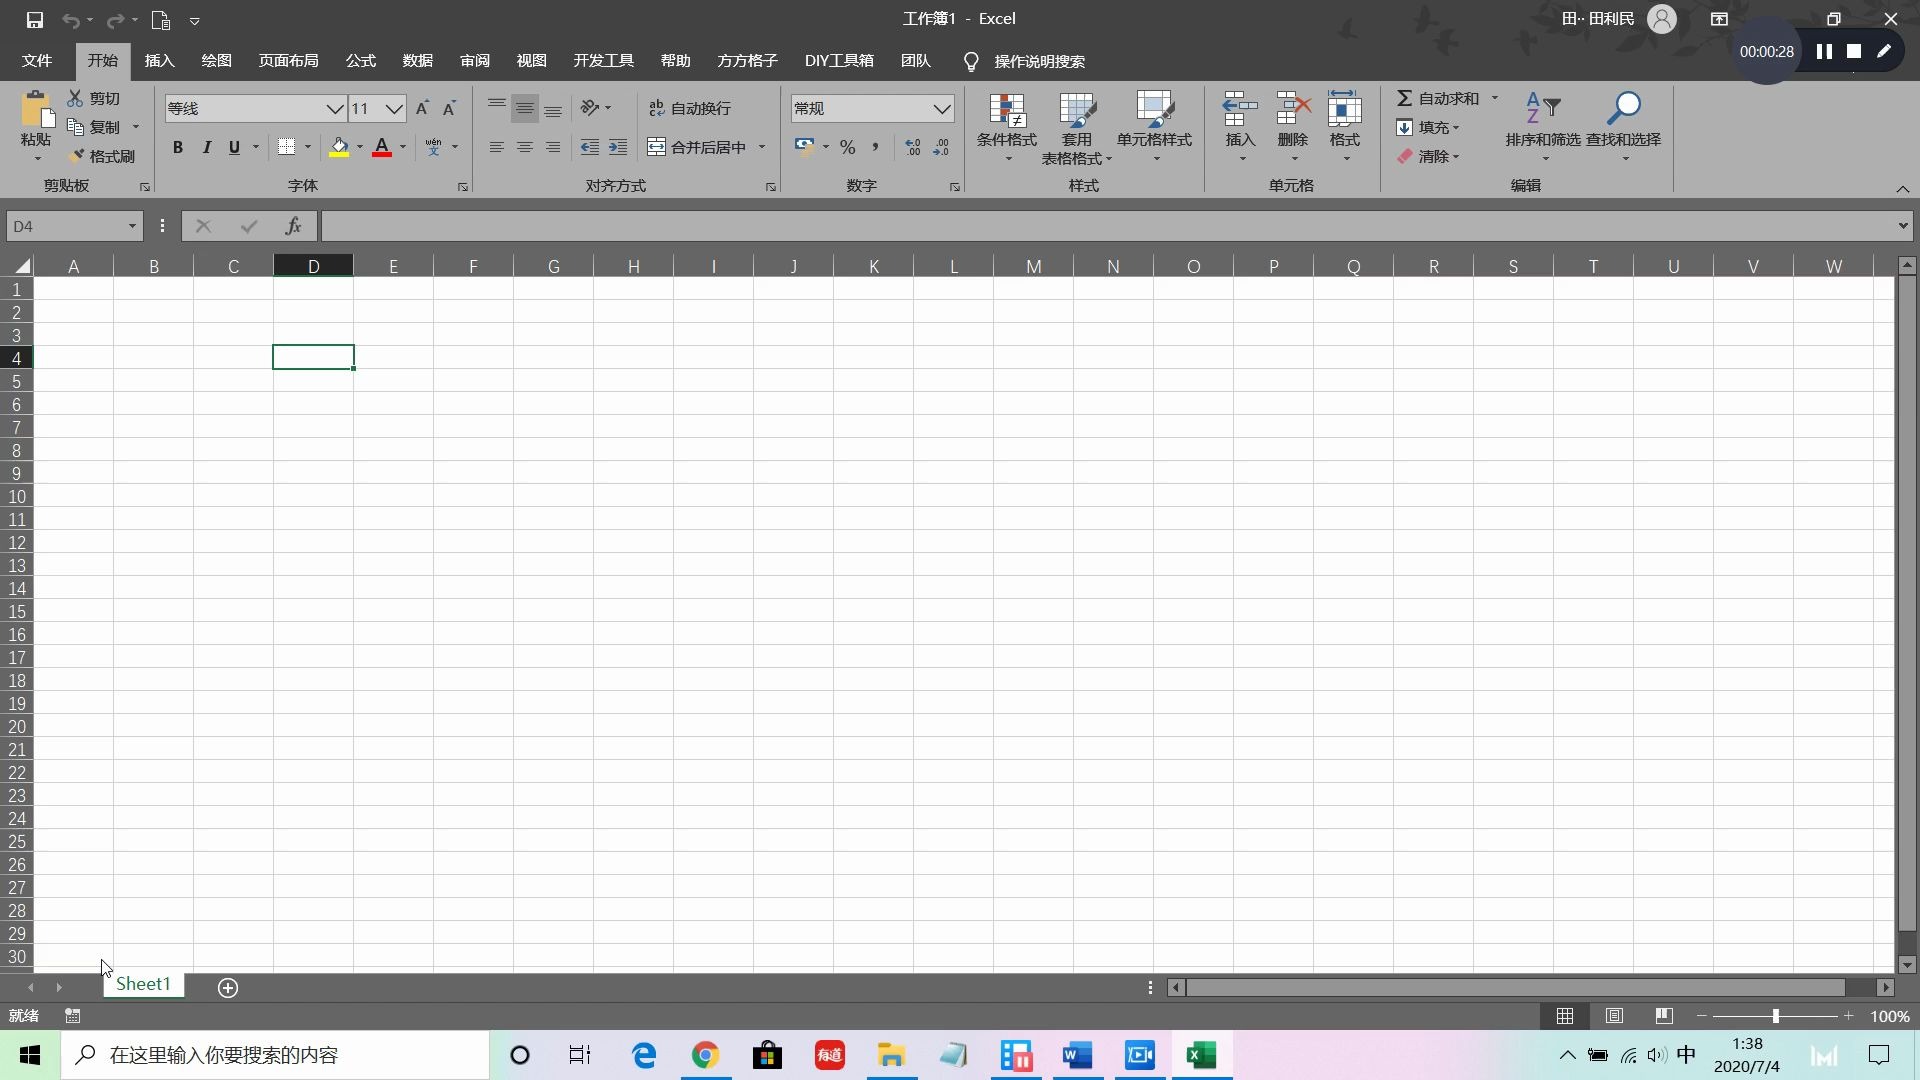The image size is (1920, 1080).
Task: Click the Clear (清除) button
Action: click(1428, 156)
